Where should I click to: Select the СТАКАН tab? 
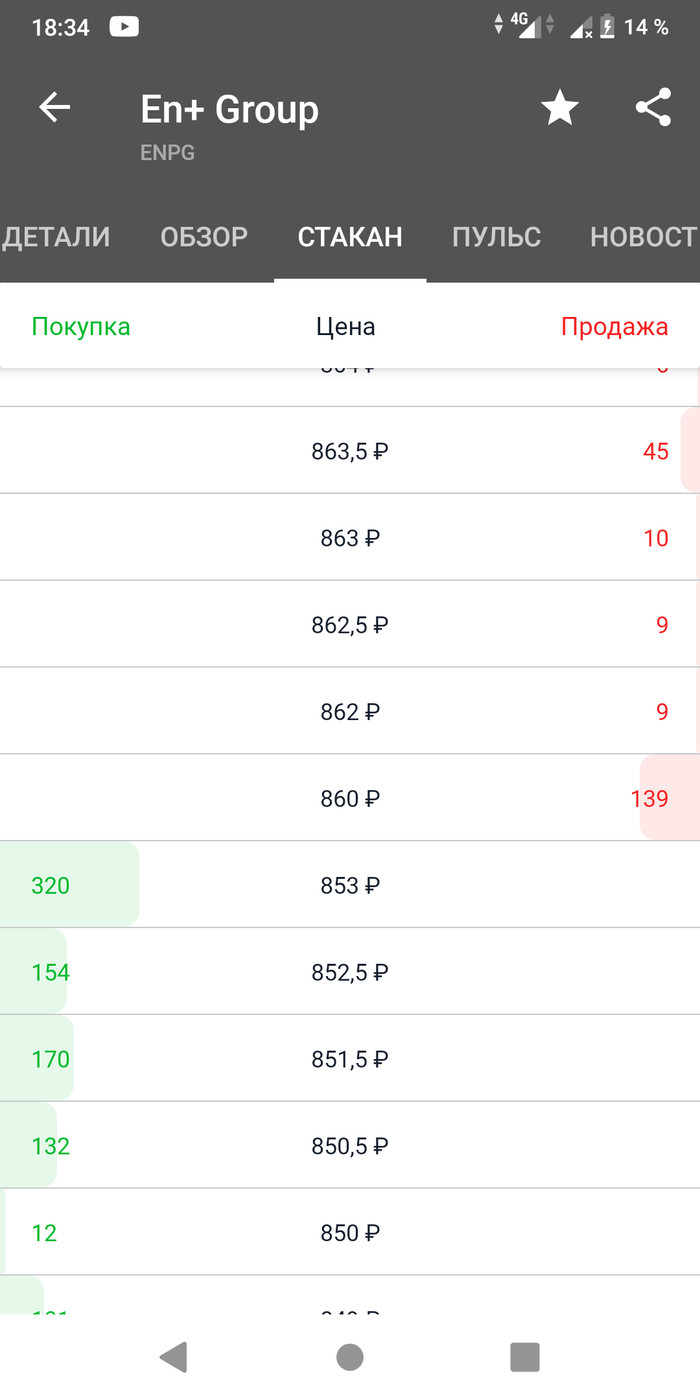tap(350, 237)
